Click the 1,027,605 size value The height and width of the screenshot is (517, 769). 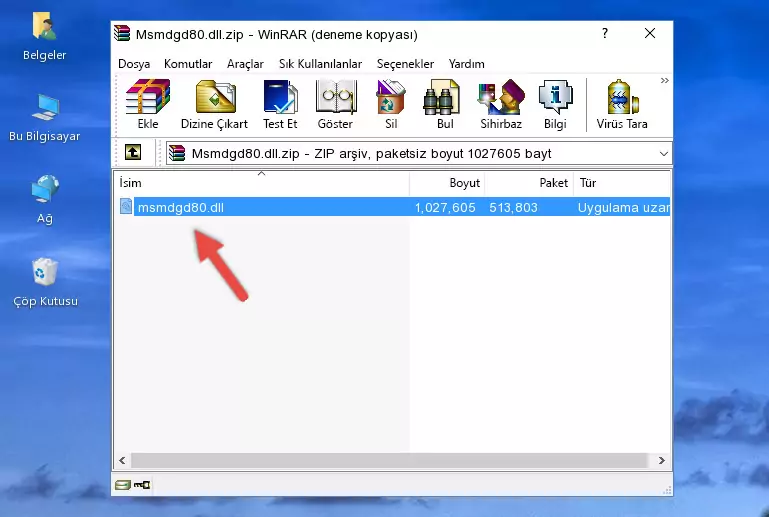click(445, 207)
